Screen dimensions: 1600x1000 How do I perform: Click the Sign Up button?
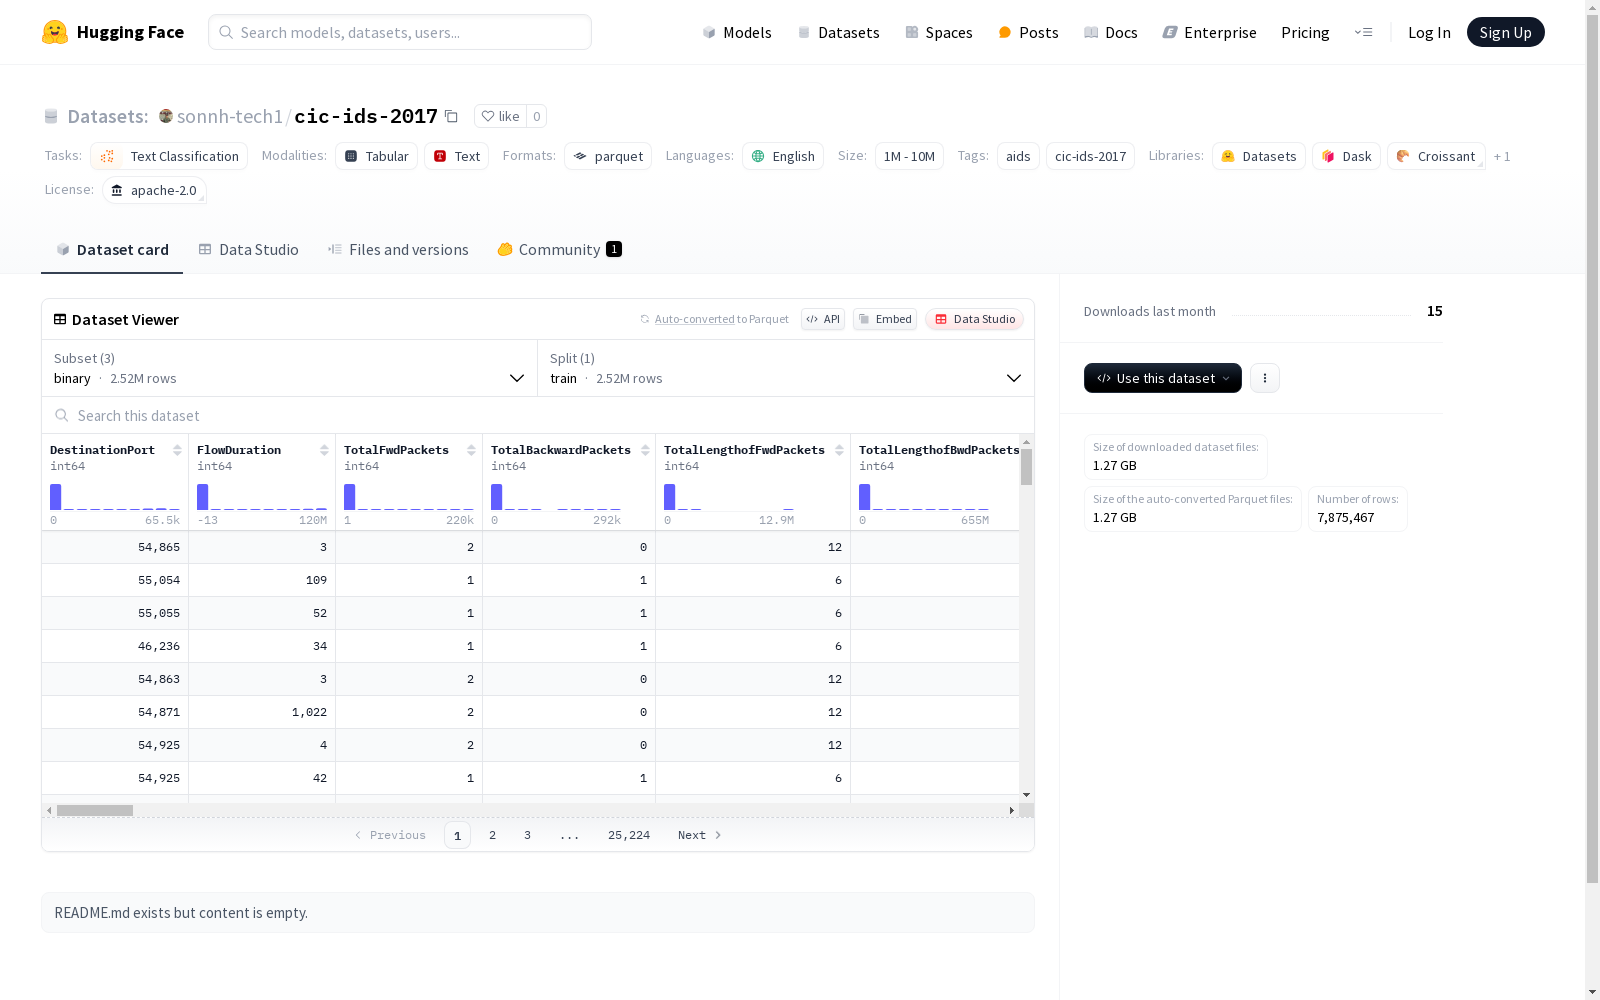click(x=1505, y=32)
